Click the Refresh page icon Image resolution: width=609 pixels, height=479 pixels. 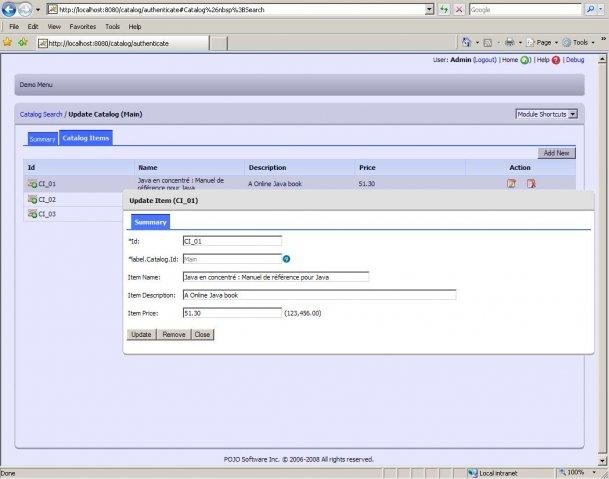444,9
